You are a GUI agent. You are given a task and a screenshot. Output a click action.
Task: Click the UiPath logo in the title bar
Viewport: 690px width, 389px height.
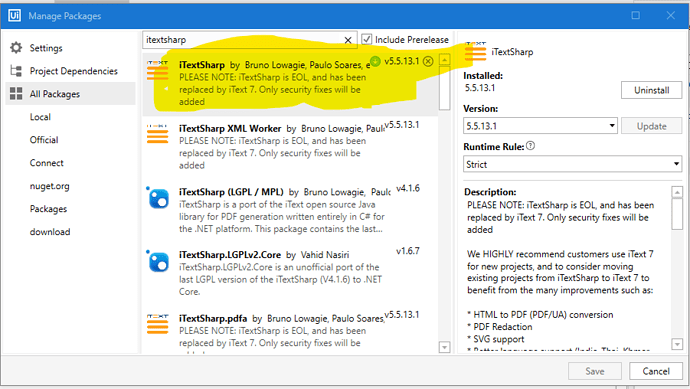pos(14,15)
